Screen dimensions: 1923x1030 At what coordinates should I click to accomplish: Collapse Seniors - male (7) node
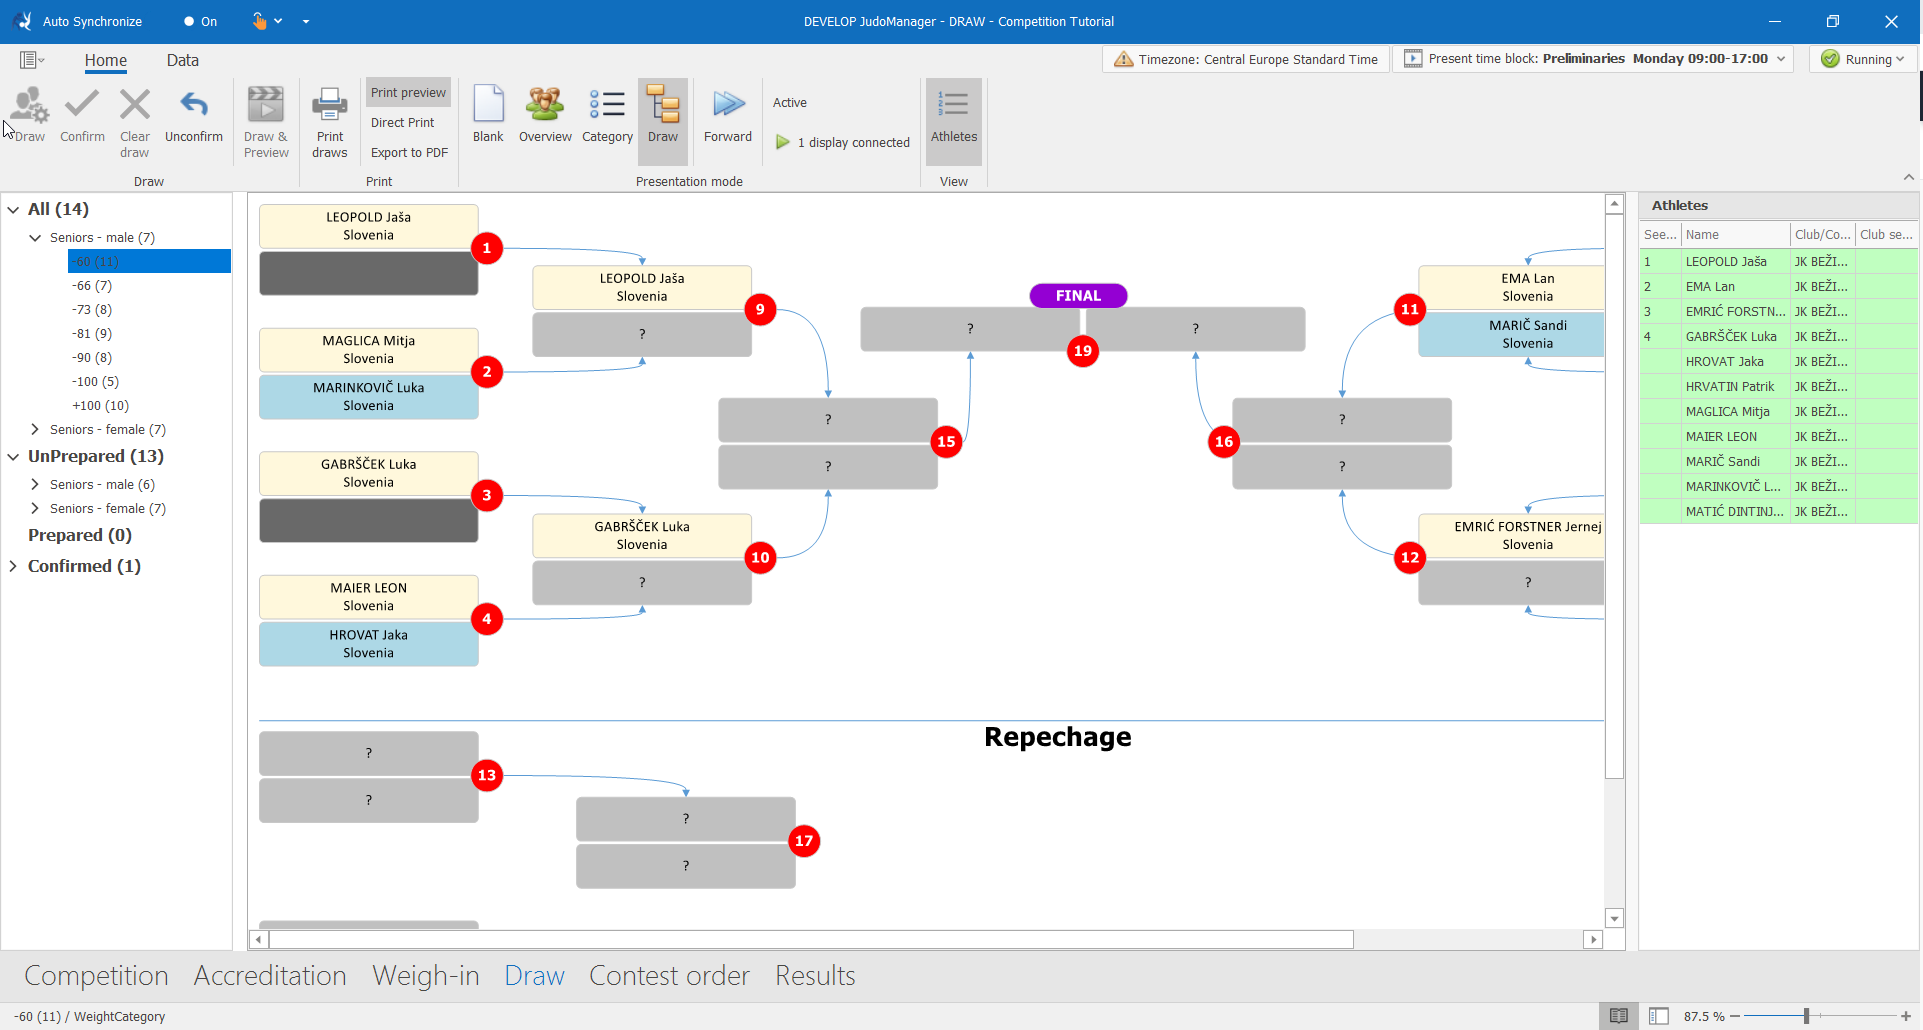[35, 237]
